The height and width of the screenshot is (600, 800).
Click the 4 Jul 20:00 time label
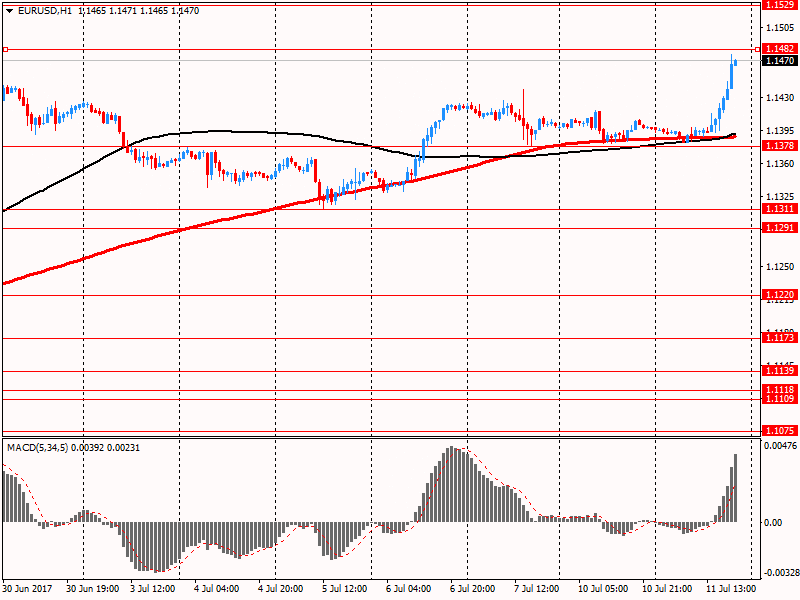point(281,588)
